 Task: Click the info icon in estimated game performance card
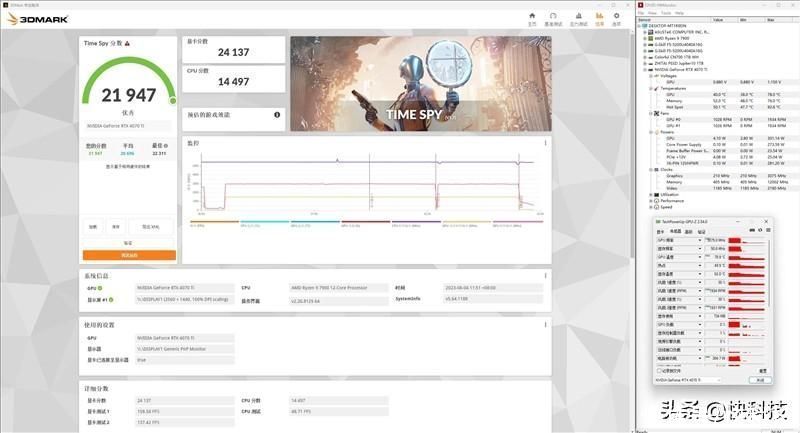(277, 115)
